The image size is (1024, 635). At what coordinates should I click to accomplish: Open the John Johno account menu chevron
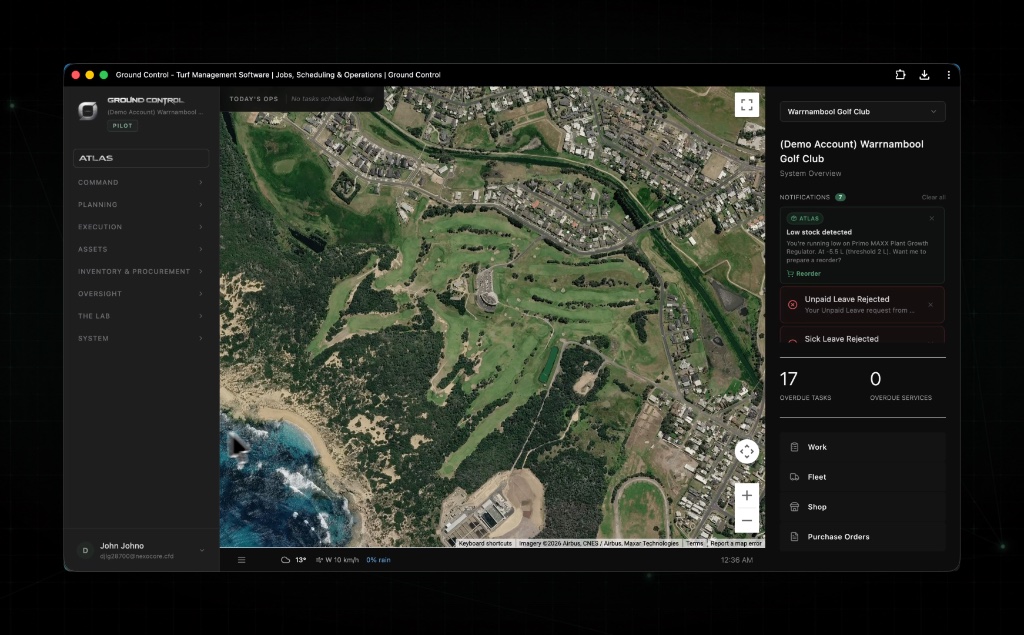202,551
